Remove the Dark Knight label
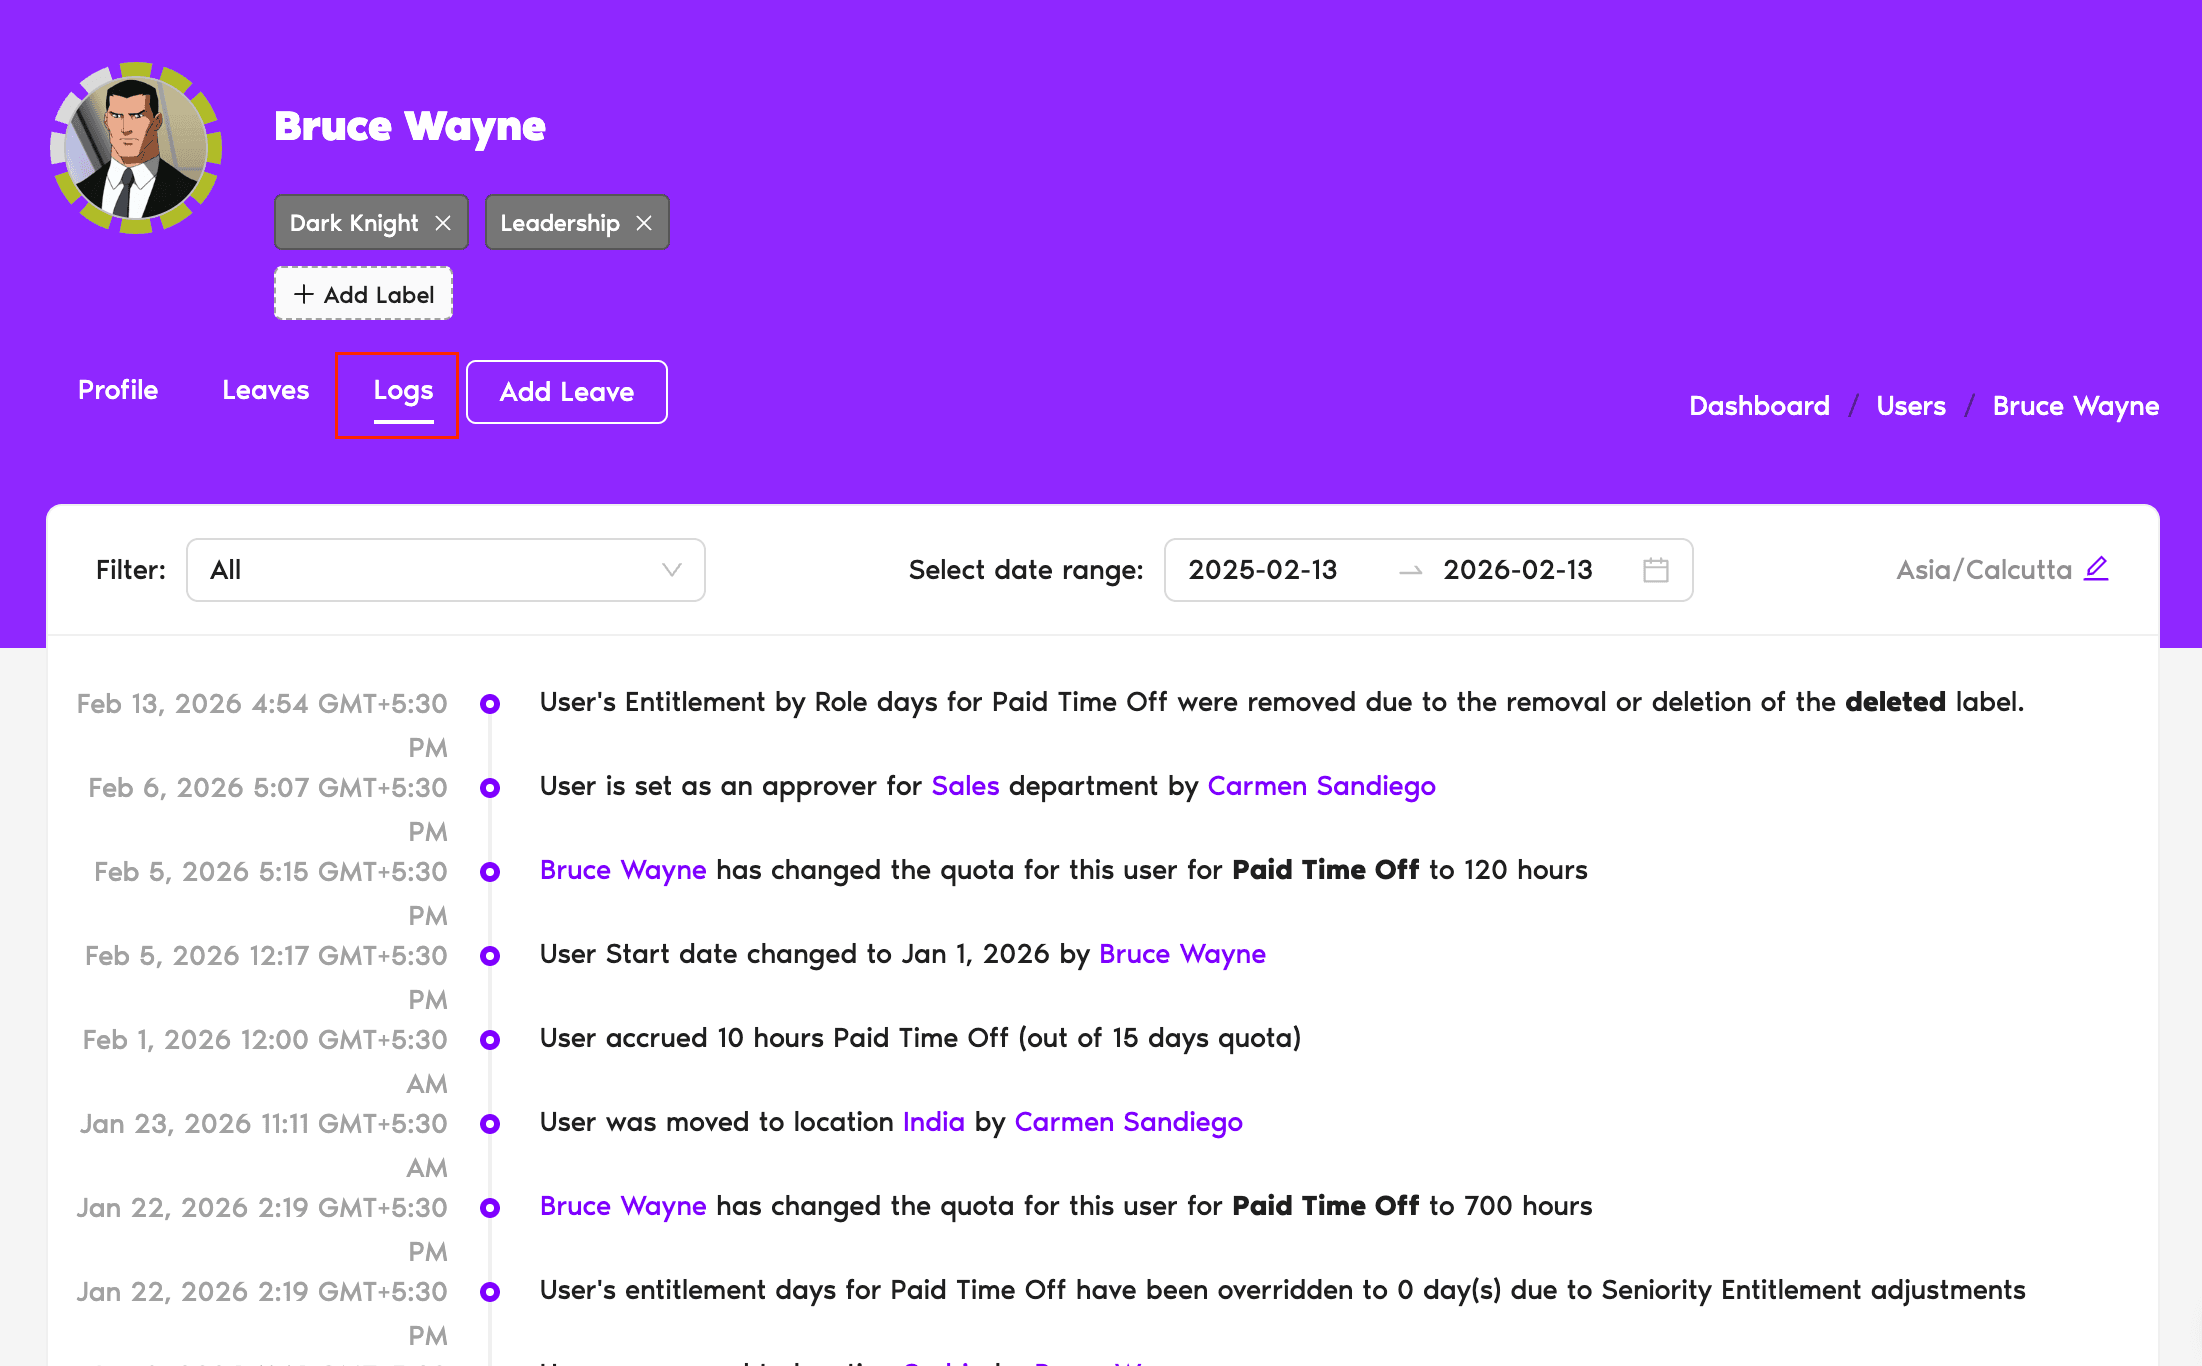This screenshot has height=1366, width=2202. 443,223
